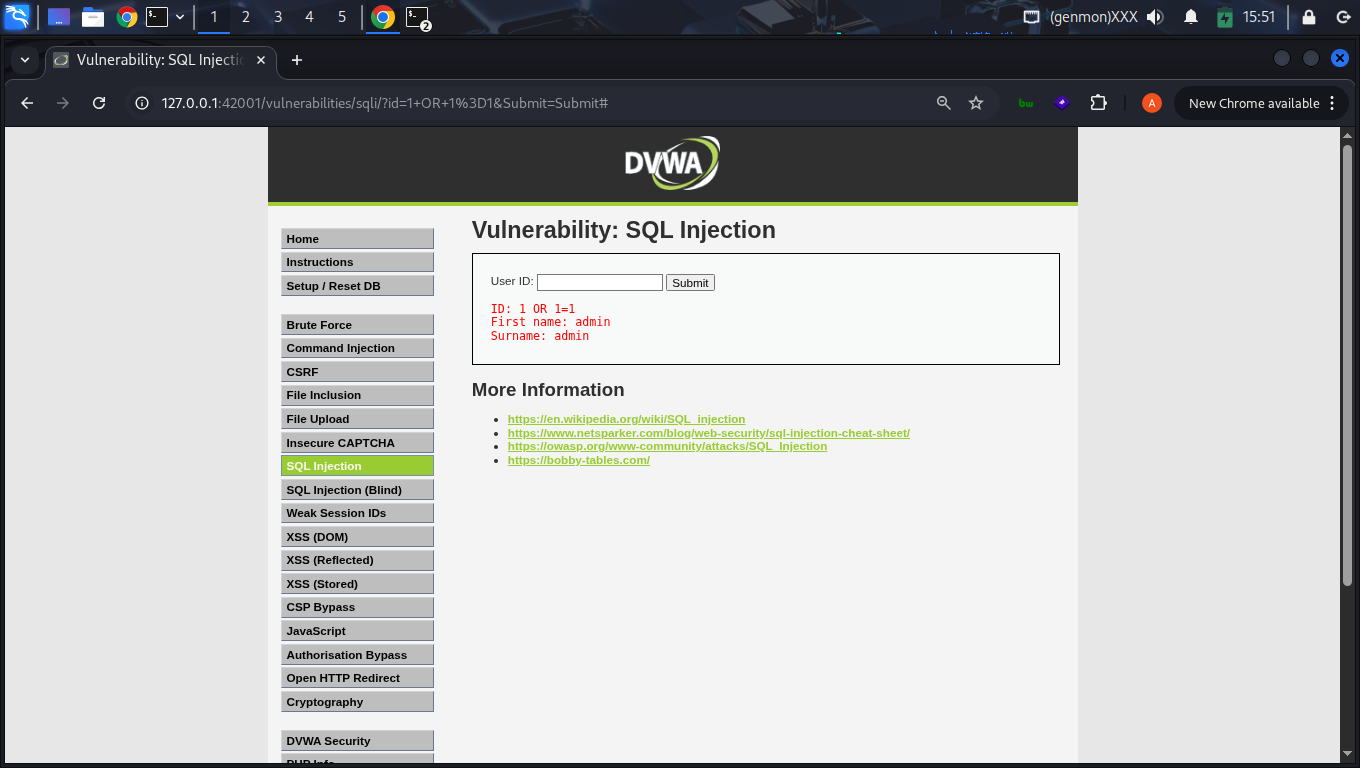Open the Chrome extensions puzzle icon

1098,103
